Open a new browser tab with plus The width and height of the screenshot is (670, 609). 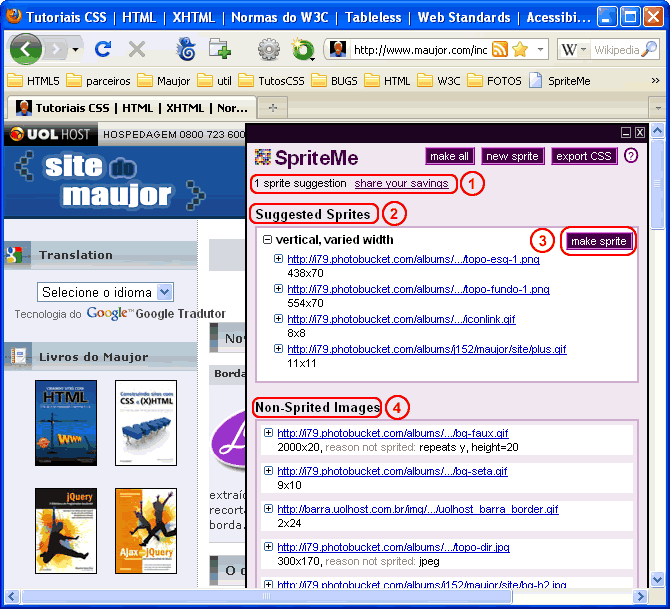(x=273, y=107)
